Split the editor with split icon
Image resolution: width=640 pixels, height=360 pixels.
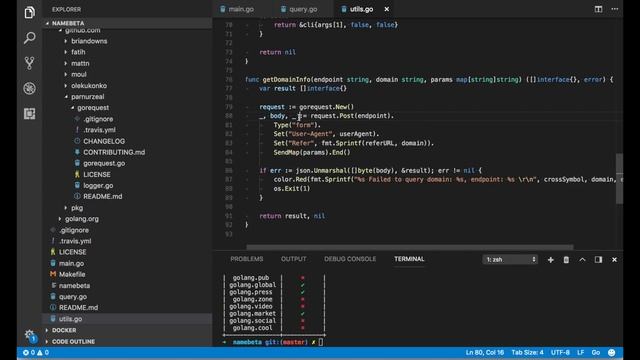click(x=598, y=9)
